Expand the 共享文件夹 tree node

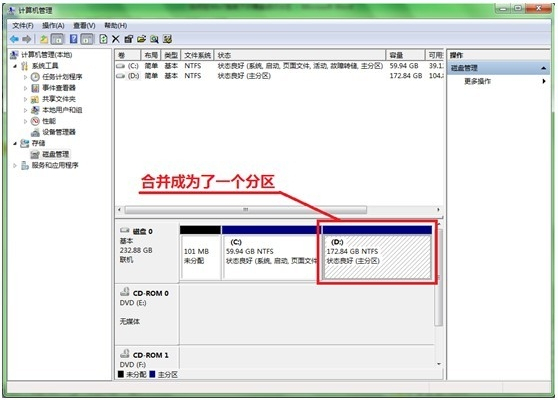pos(25,99)
